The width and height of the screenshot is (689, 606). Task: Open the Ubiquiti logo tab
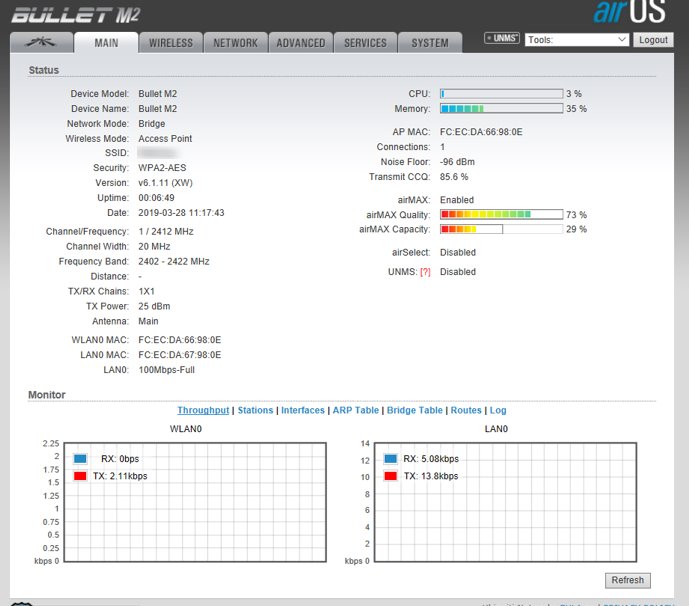(x=41, y=43)
